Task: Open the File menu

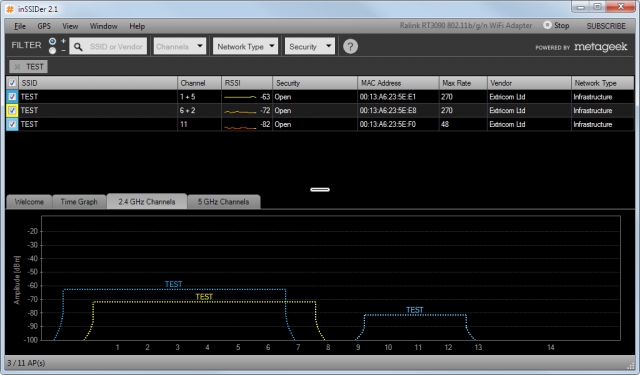Action: pyautogui.click(x=20, y=26)
